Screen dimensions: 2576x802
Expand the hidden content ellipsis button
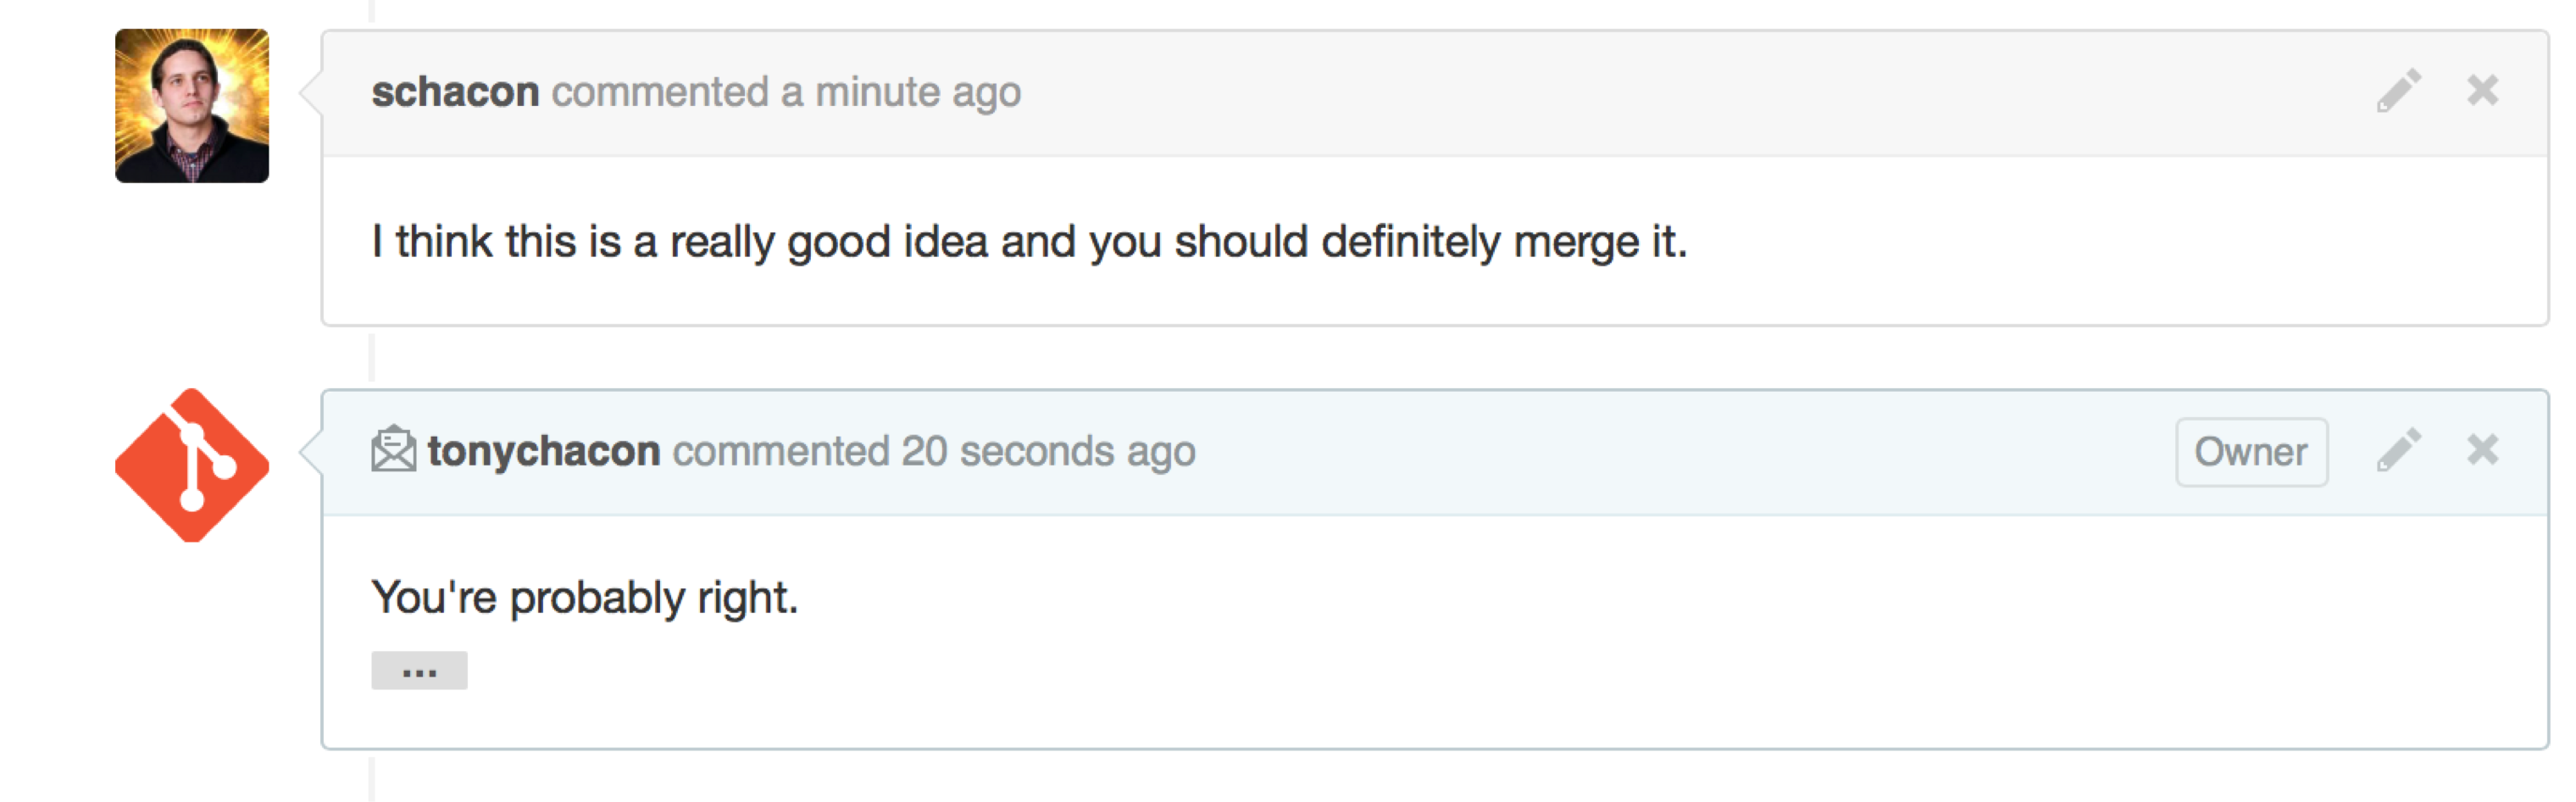click(419, 671)
